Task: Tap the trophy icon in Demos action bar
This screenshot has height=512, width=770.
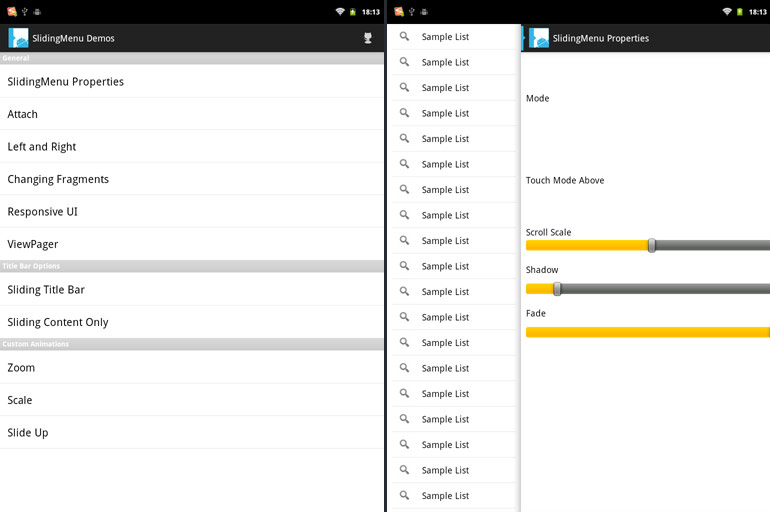Action: pos(367,38)
